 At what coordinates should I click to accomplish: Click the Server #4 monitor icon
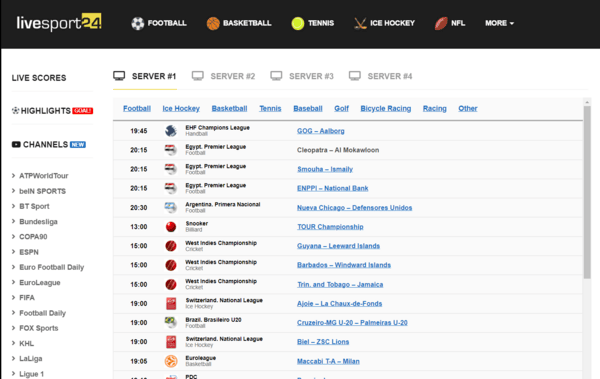[x=355, y=76]
